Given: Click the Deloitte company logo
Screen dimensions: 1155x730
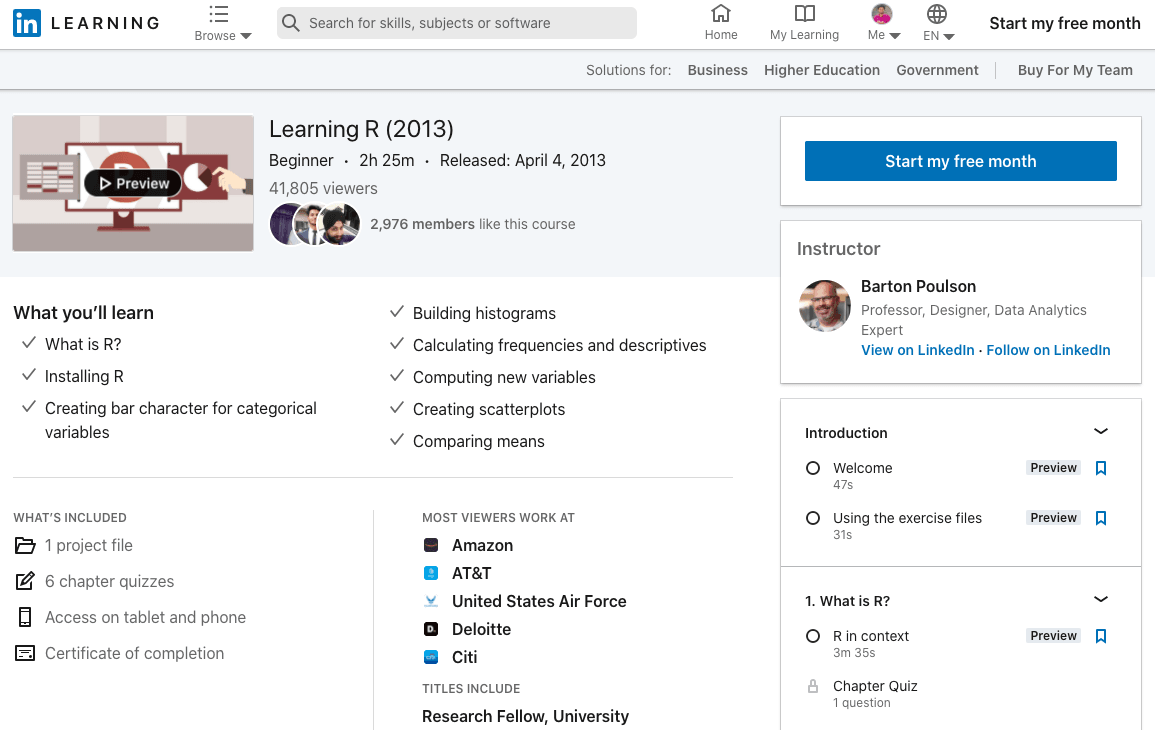Looking at the screenshot, I should pos(431,629).
